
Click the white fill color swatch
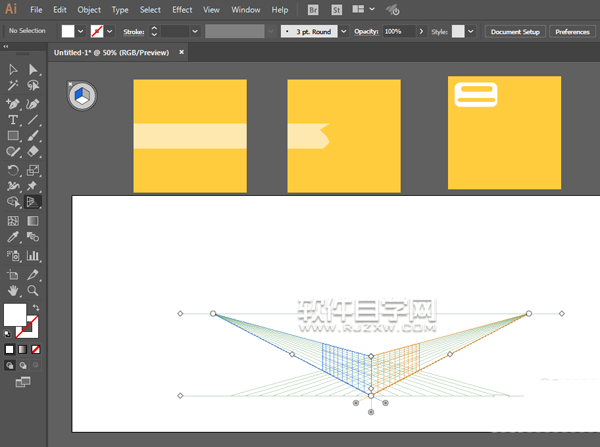[x=14, y=315]
